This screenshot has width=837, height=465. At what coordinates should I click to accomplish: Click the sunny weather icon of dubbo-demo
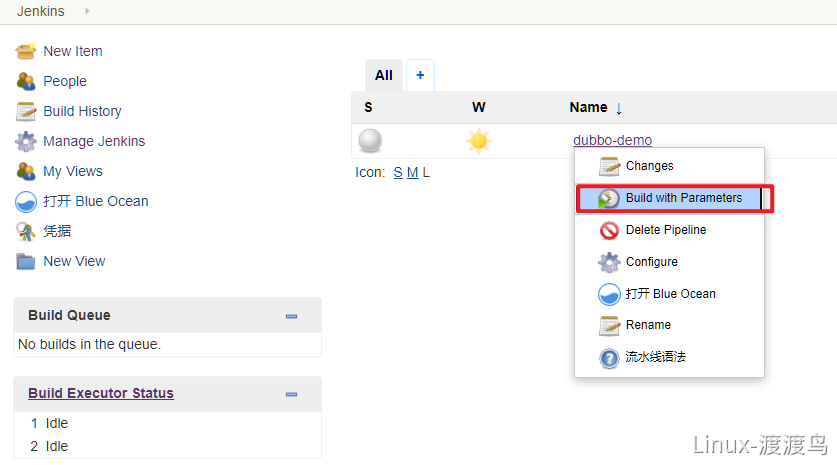(478, 141)
